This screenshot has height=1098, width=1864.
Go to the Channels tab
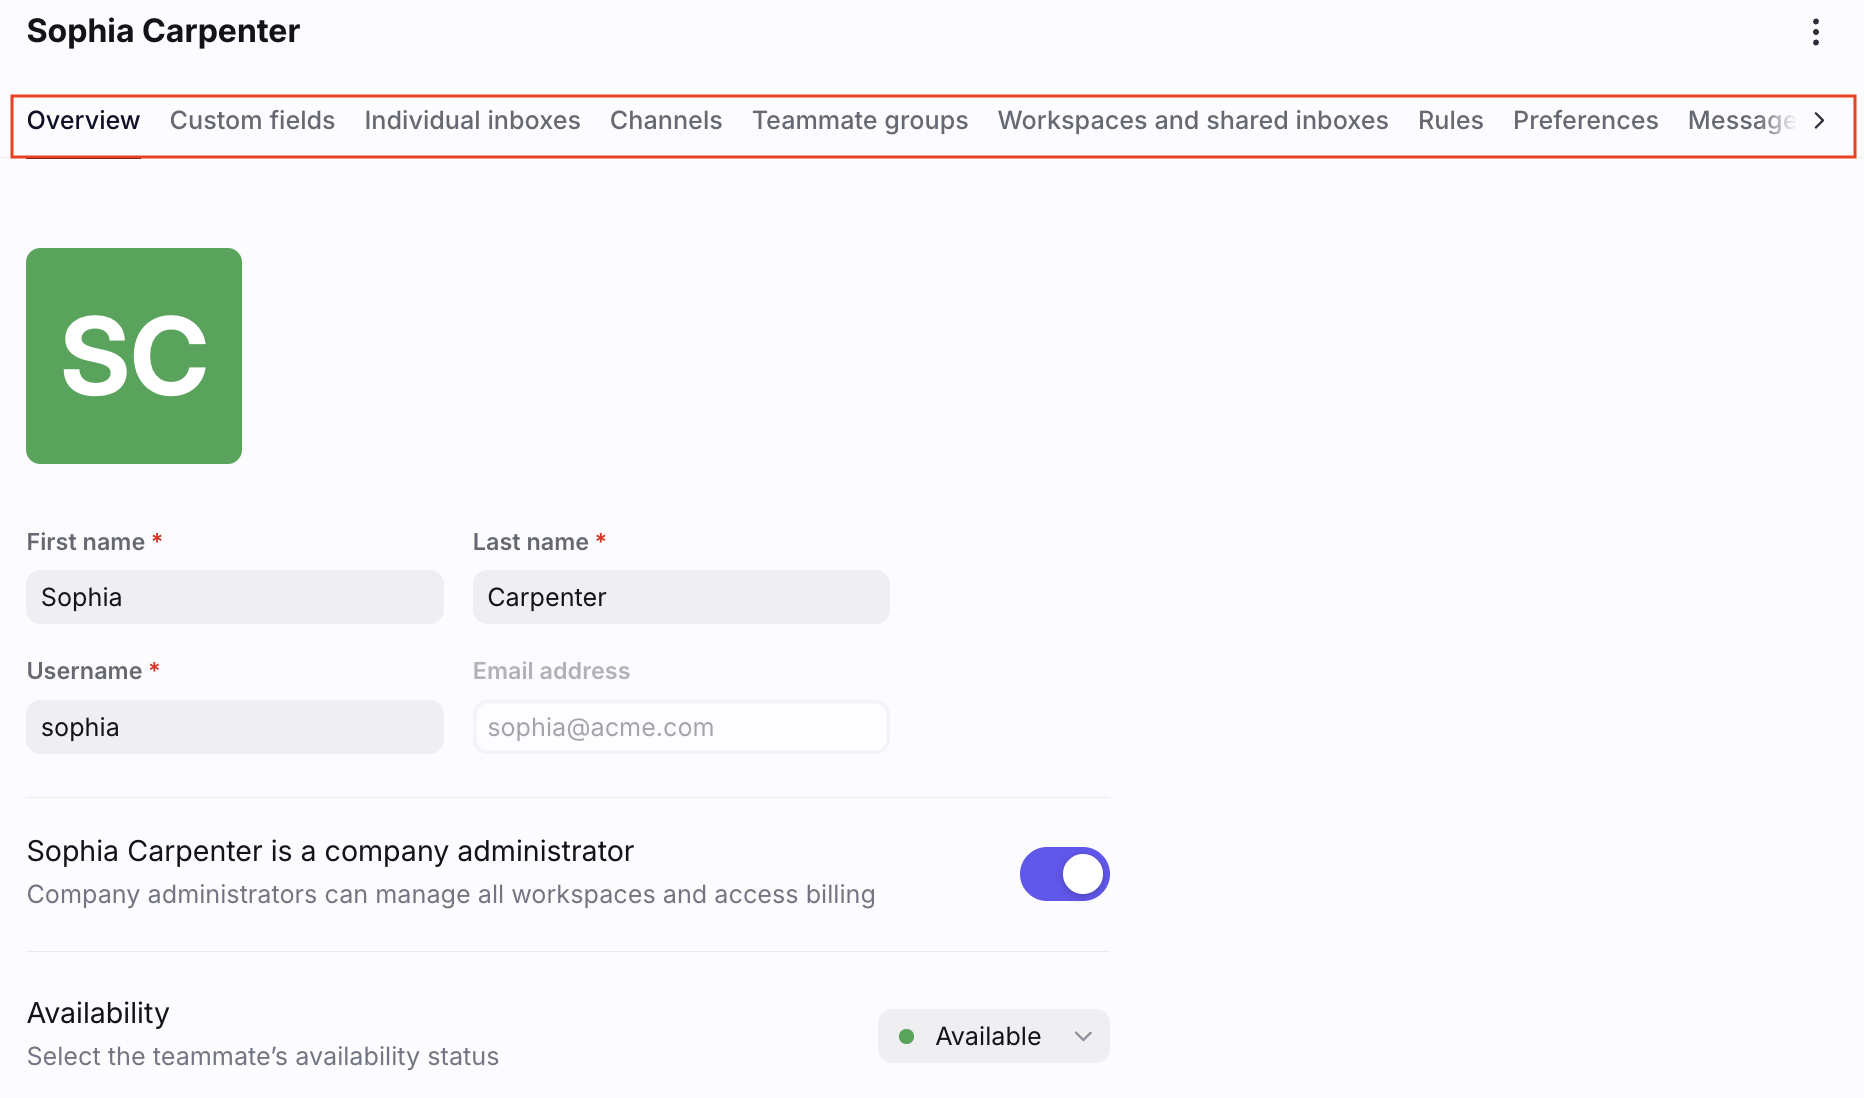coord(666,121)
